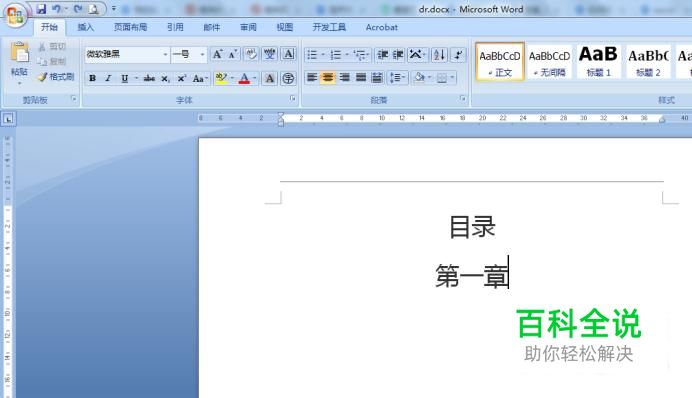Open the Clipboard pane launcher
This screenshot has height=398, width=692.
[x=74, y=98]
